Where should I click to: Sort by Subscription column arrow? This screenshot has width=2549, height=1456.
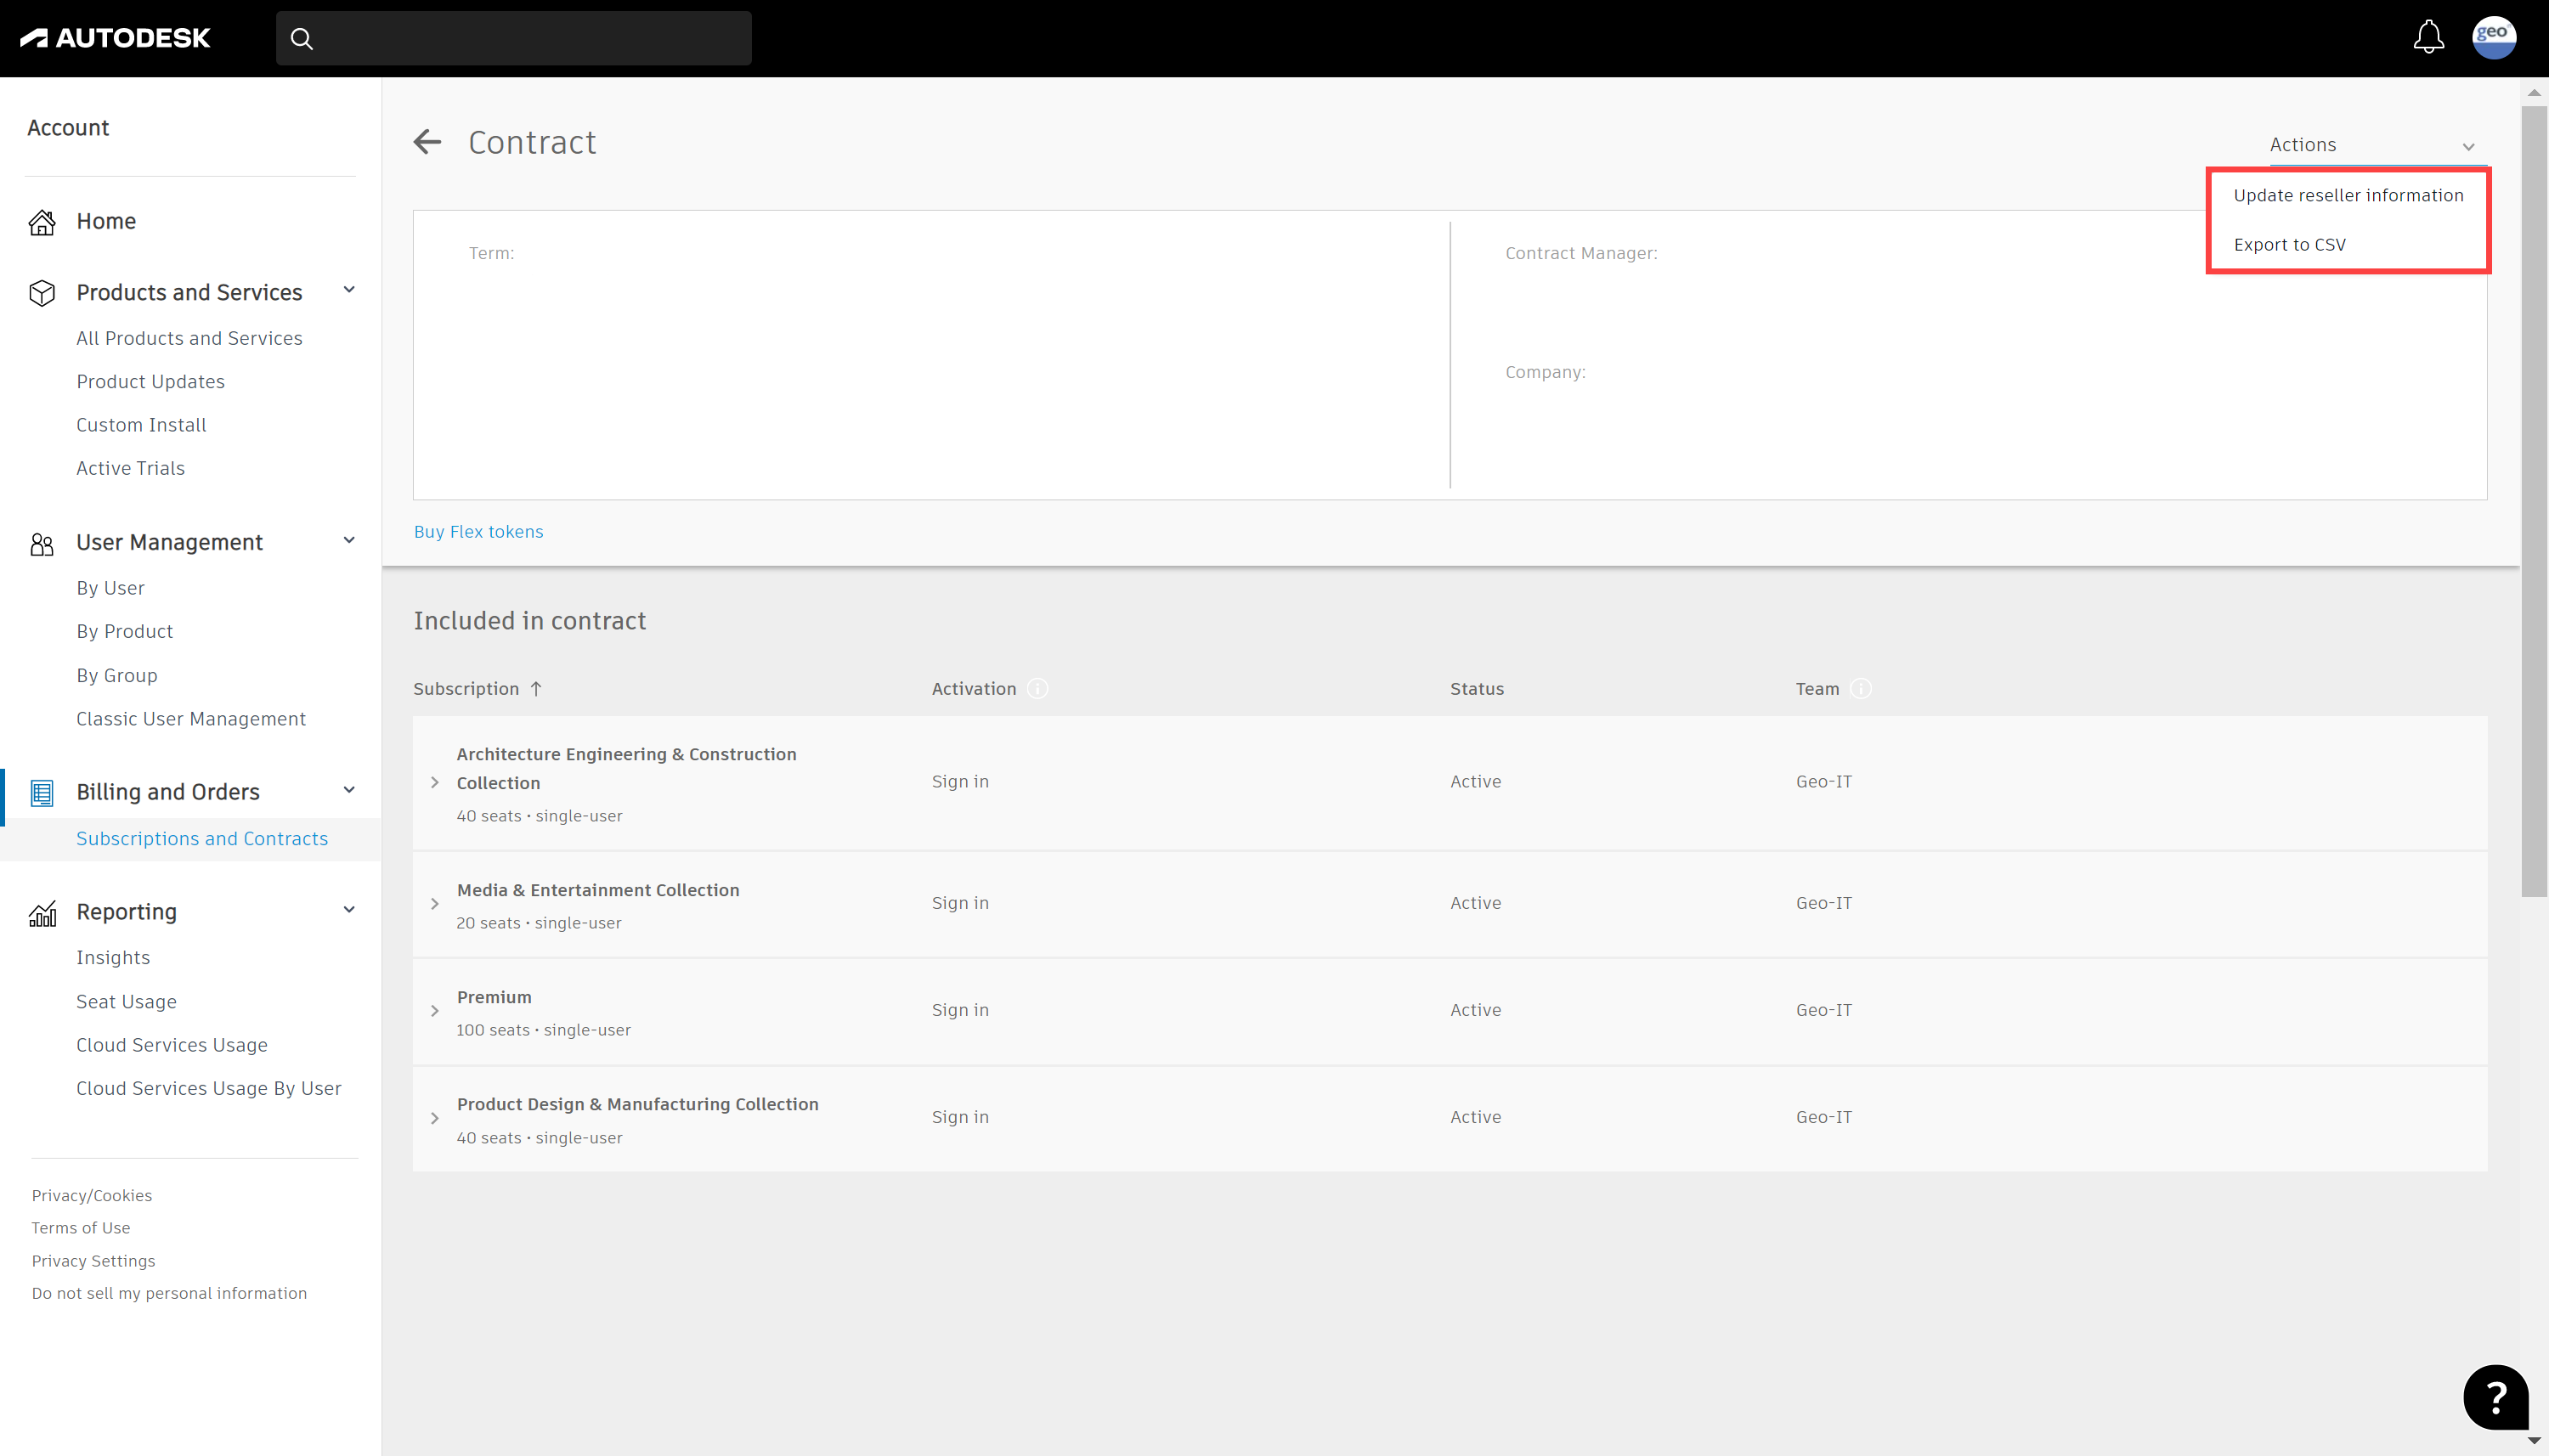click(536, 689)
